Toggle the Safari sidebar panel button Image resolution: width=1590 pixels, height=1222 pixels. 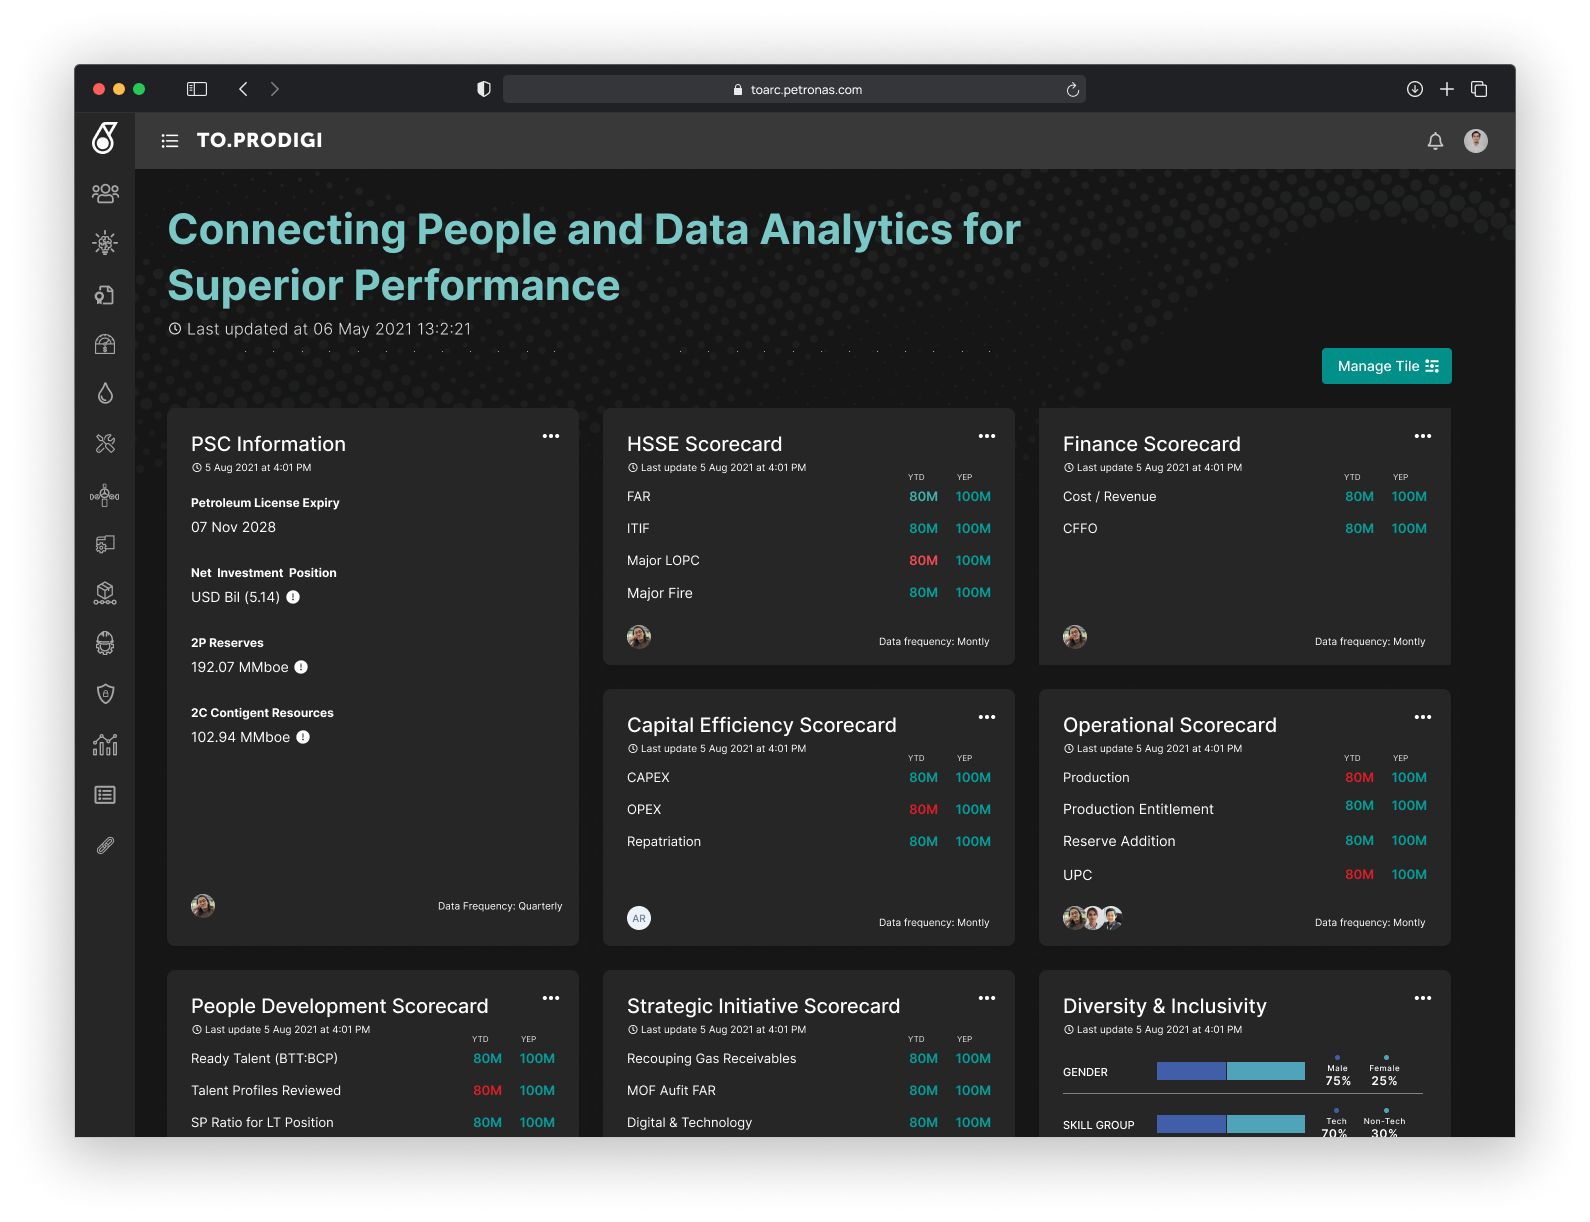(x=197, y=89)
